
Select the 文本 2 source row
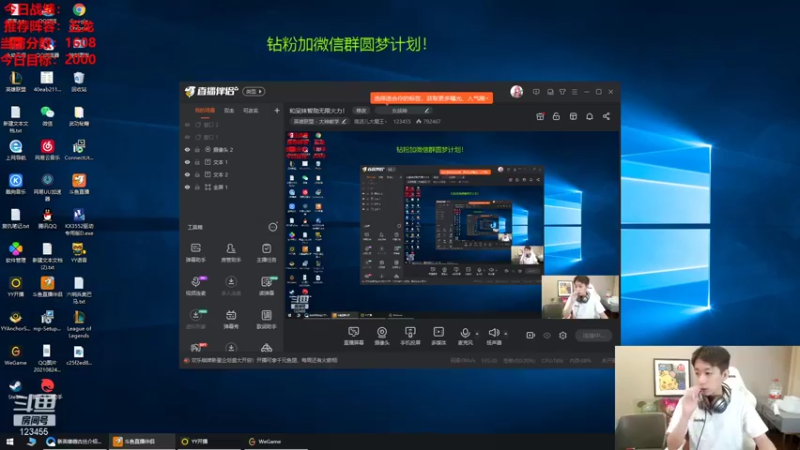232,174
